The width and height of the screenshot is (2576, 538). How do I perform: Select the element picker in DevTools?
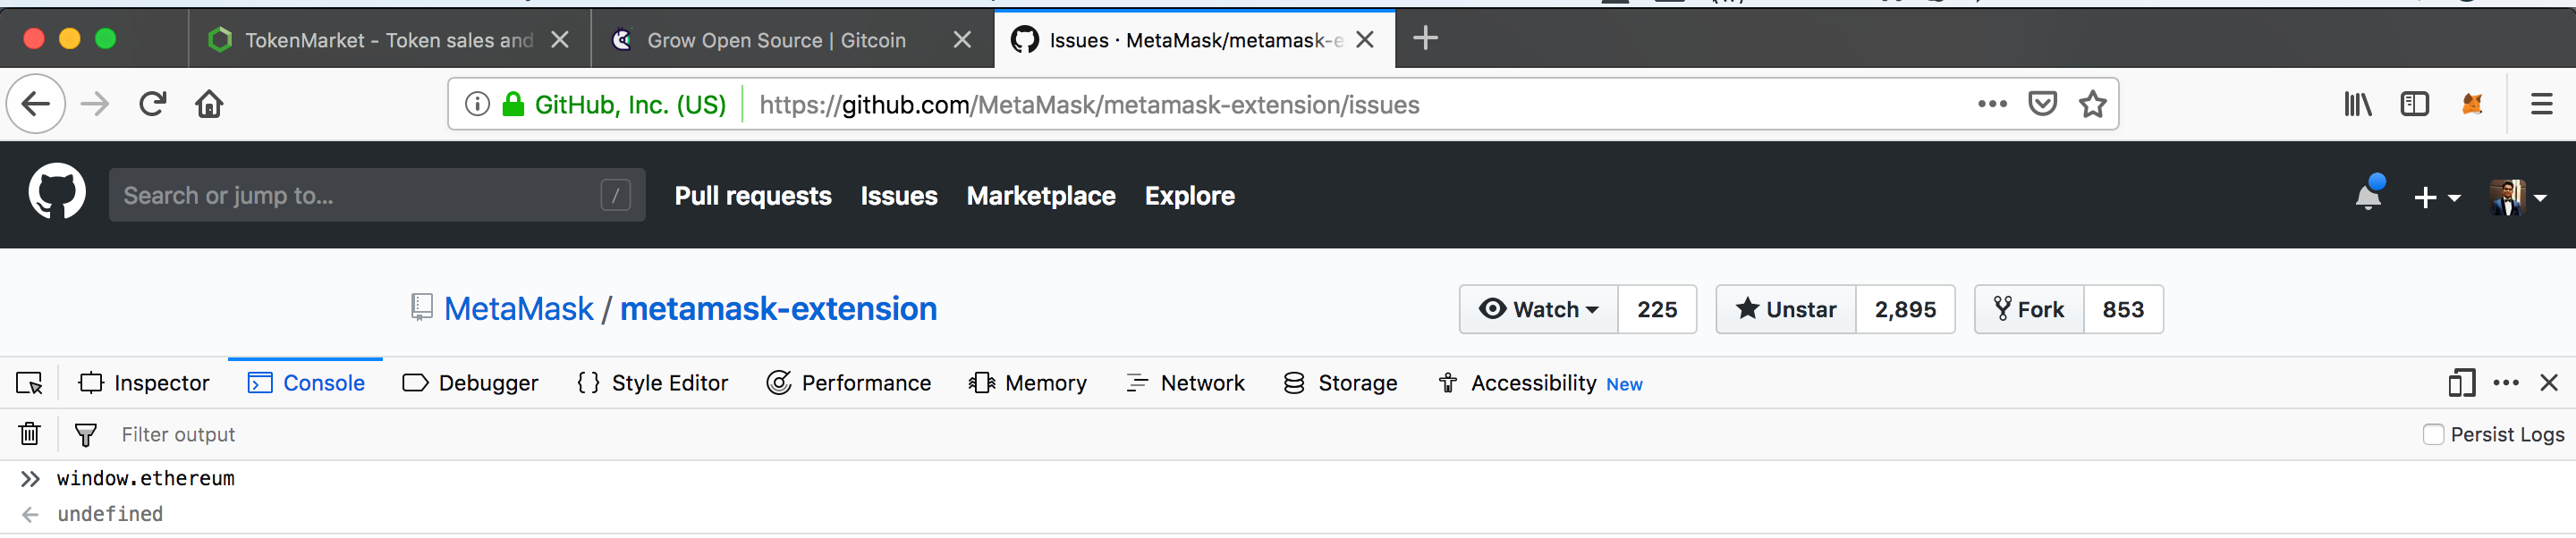coord(29,383)
